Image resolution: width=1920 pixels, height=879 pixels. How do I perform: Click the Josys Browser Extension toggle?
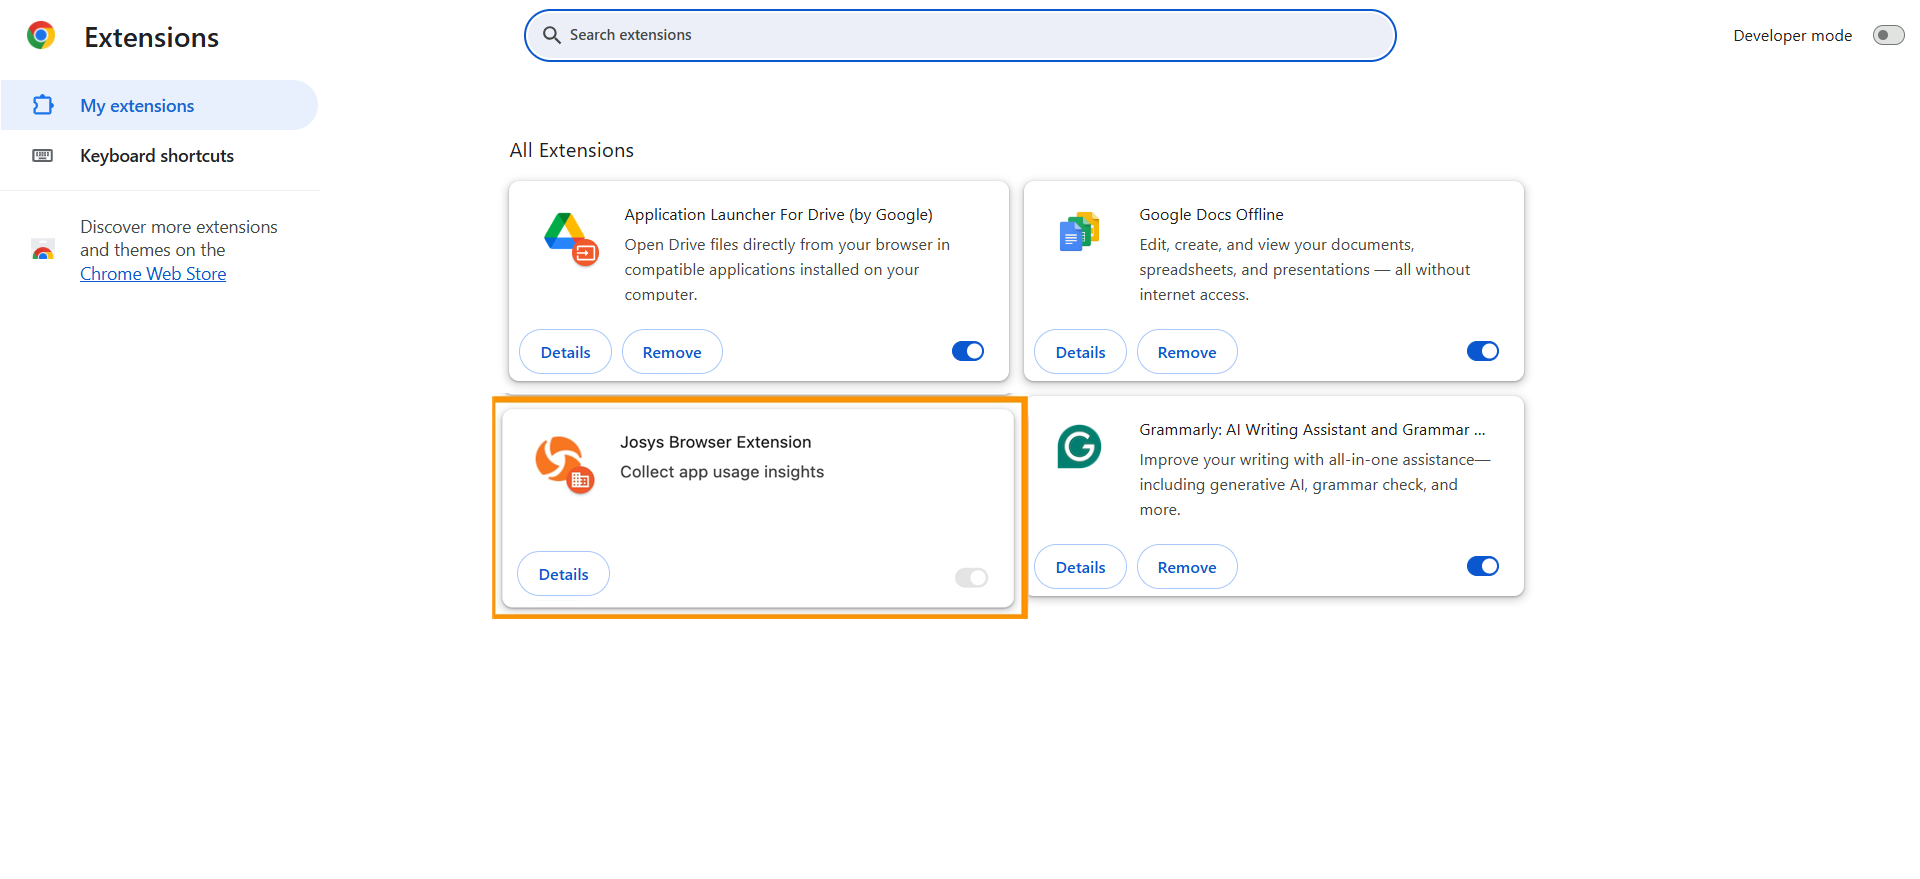pos(971,577)
